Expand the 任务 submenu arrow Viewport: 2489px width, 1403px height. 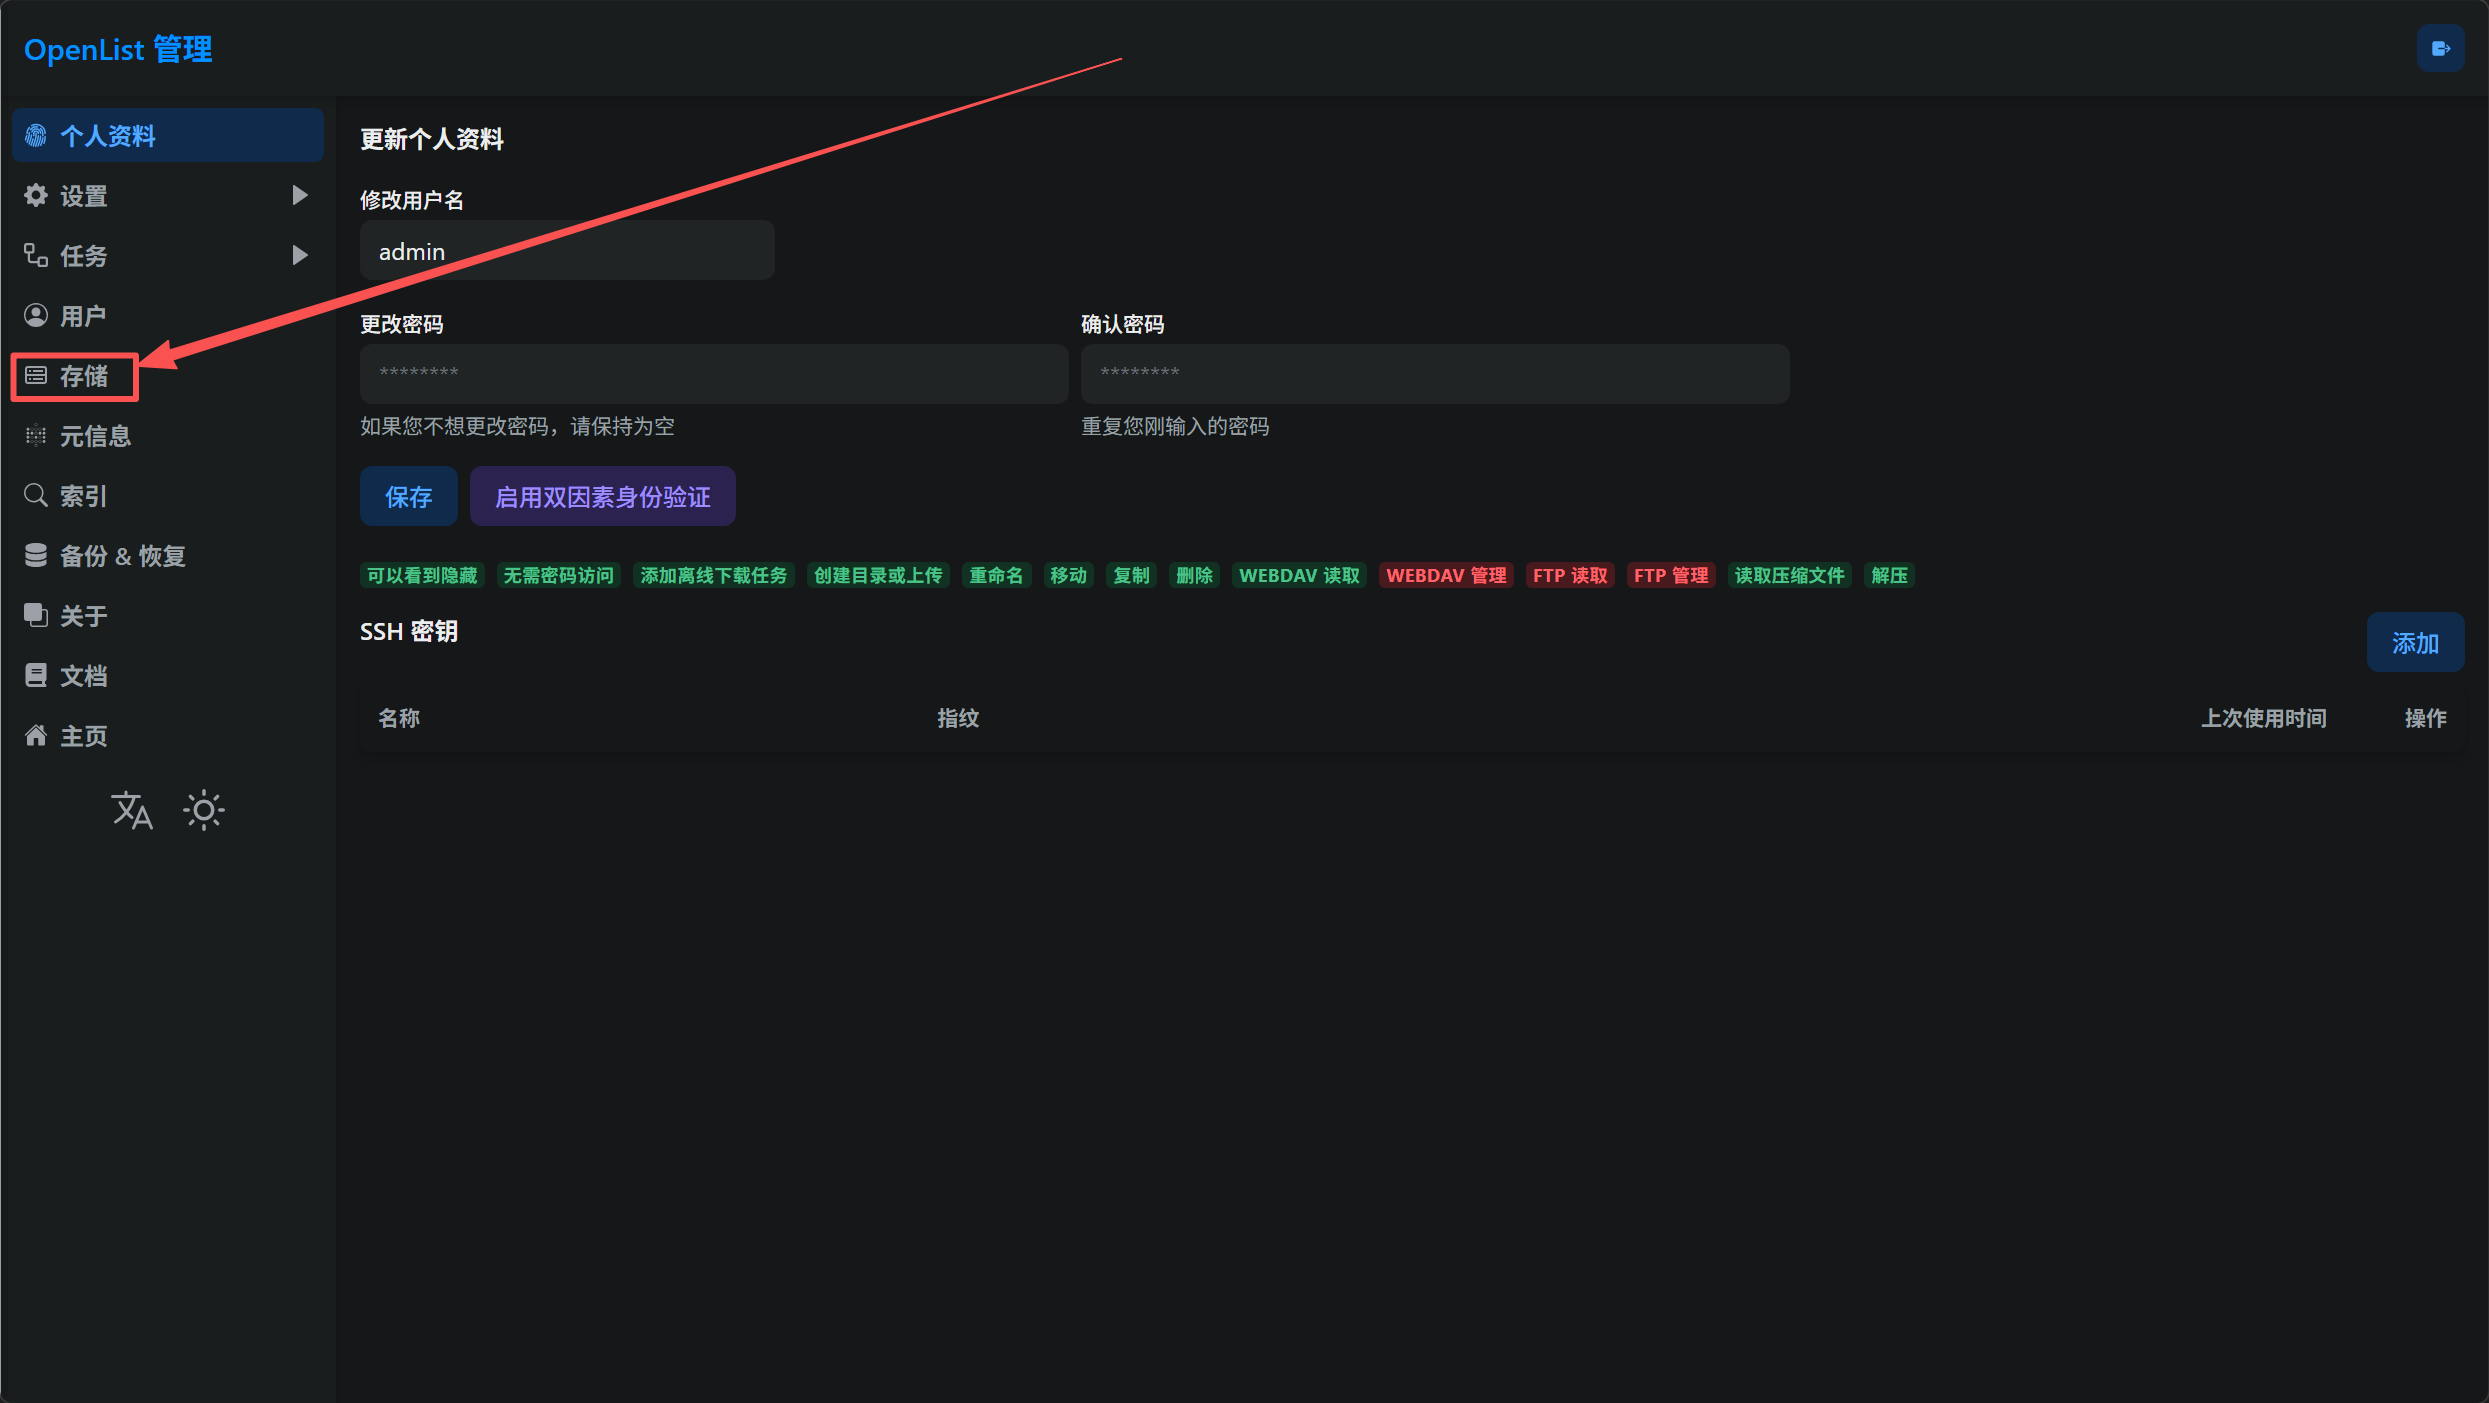299,256
